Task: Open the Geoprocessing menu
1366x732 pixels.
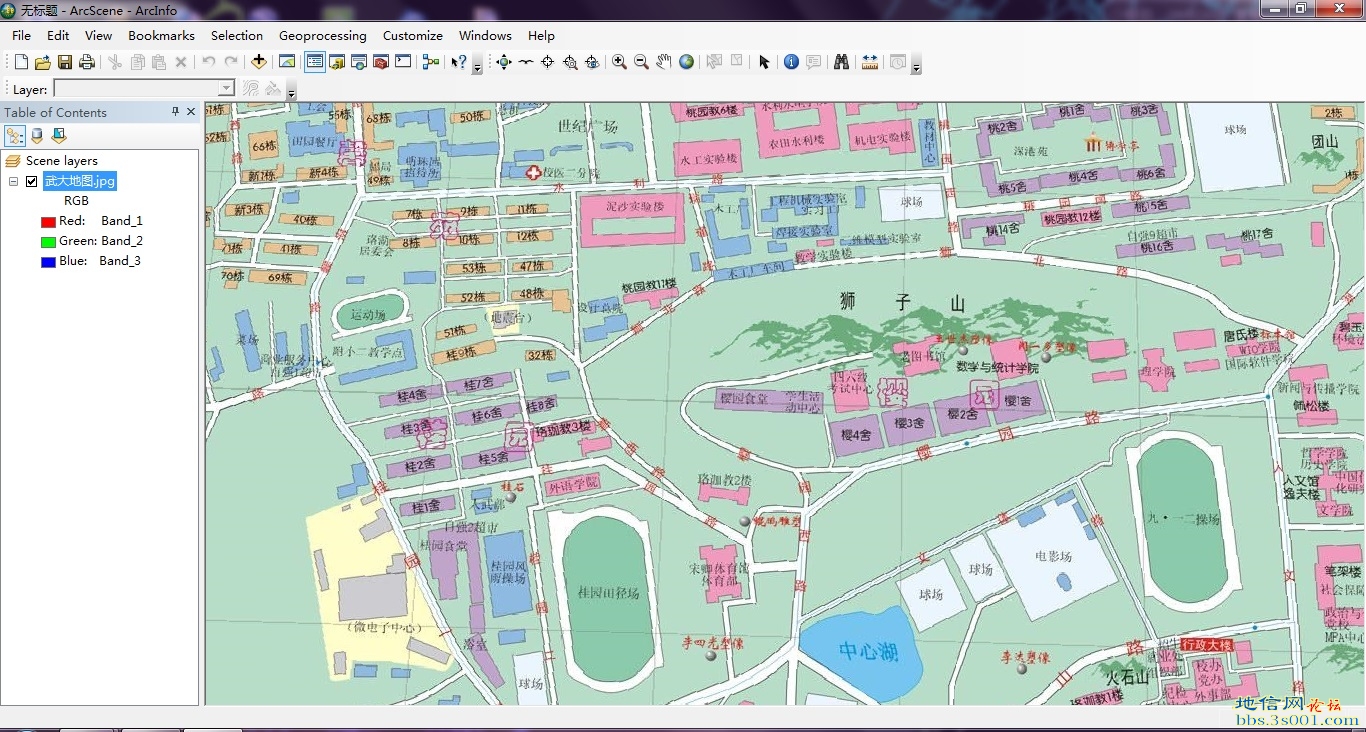Action: point(322,35)
